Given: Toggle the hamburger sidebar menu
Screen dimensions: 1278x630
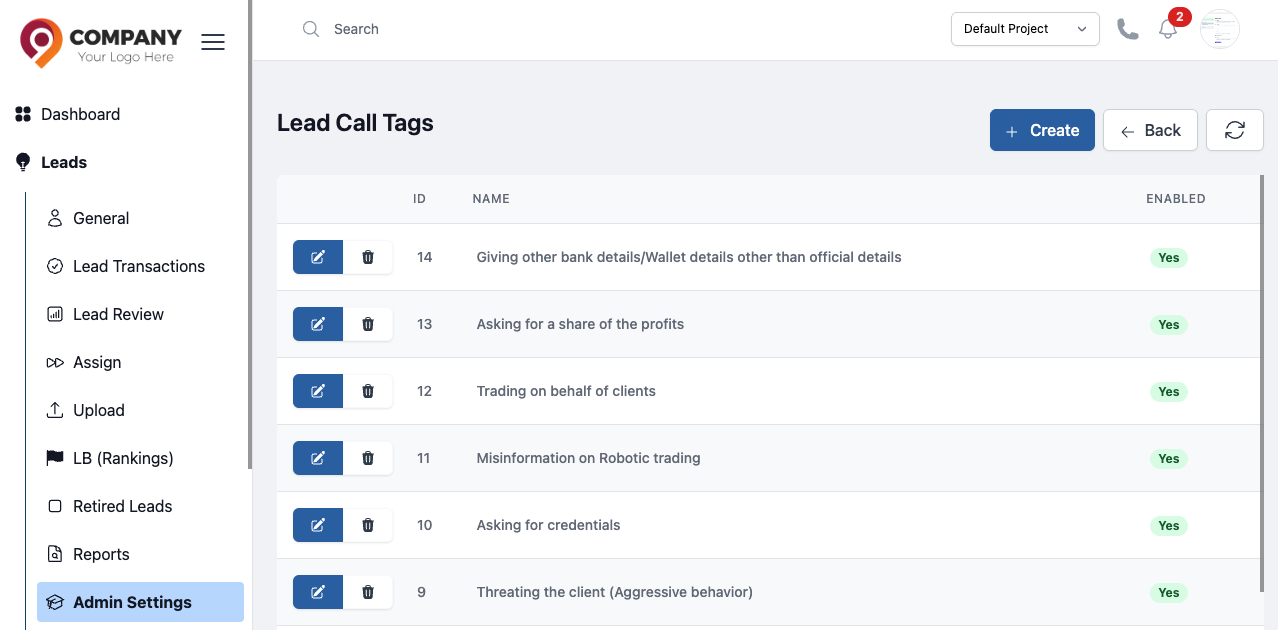Looking at the screenshot, I should coord(213,42).
